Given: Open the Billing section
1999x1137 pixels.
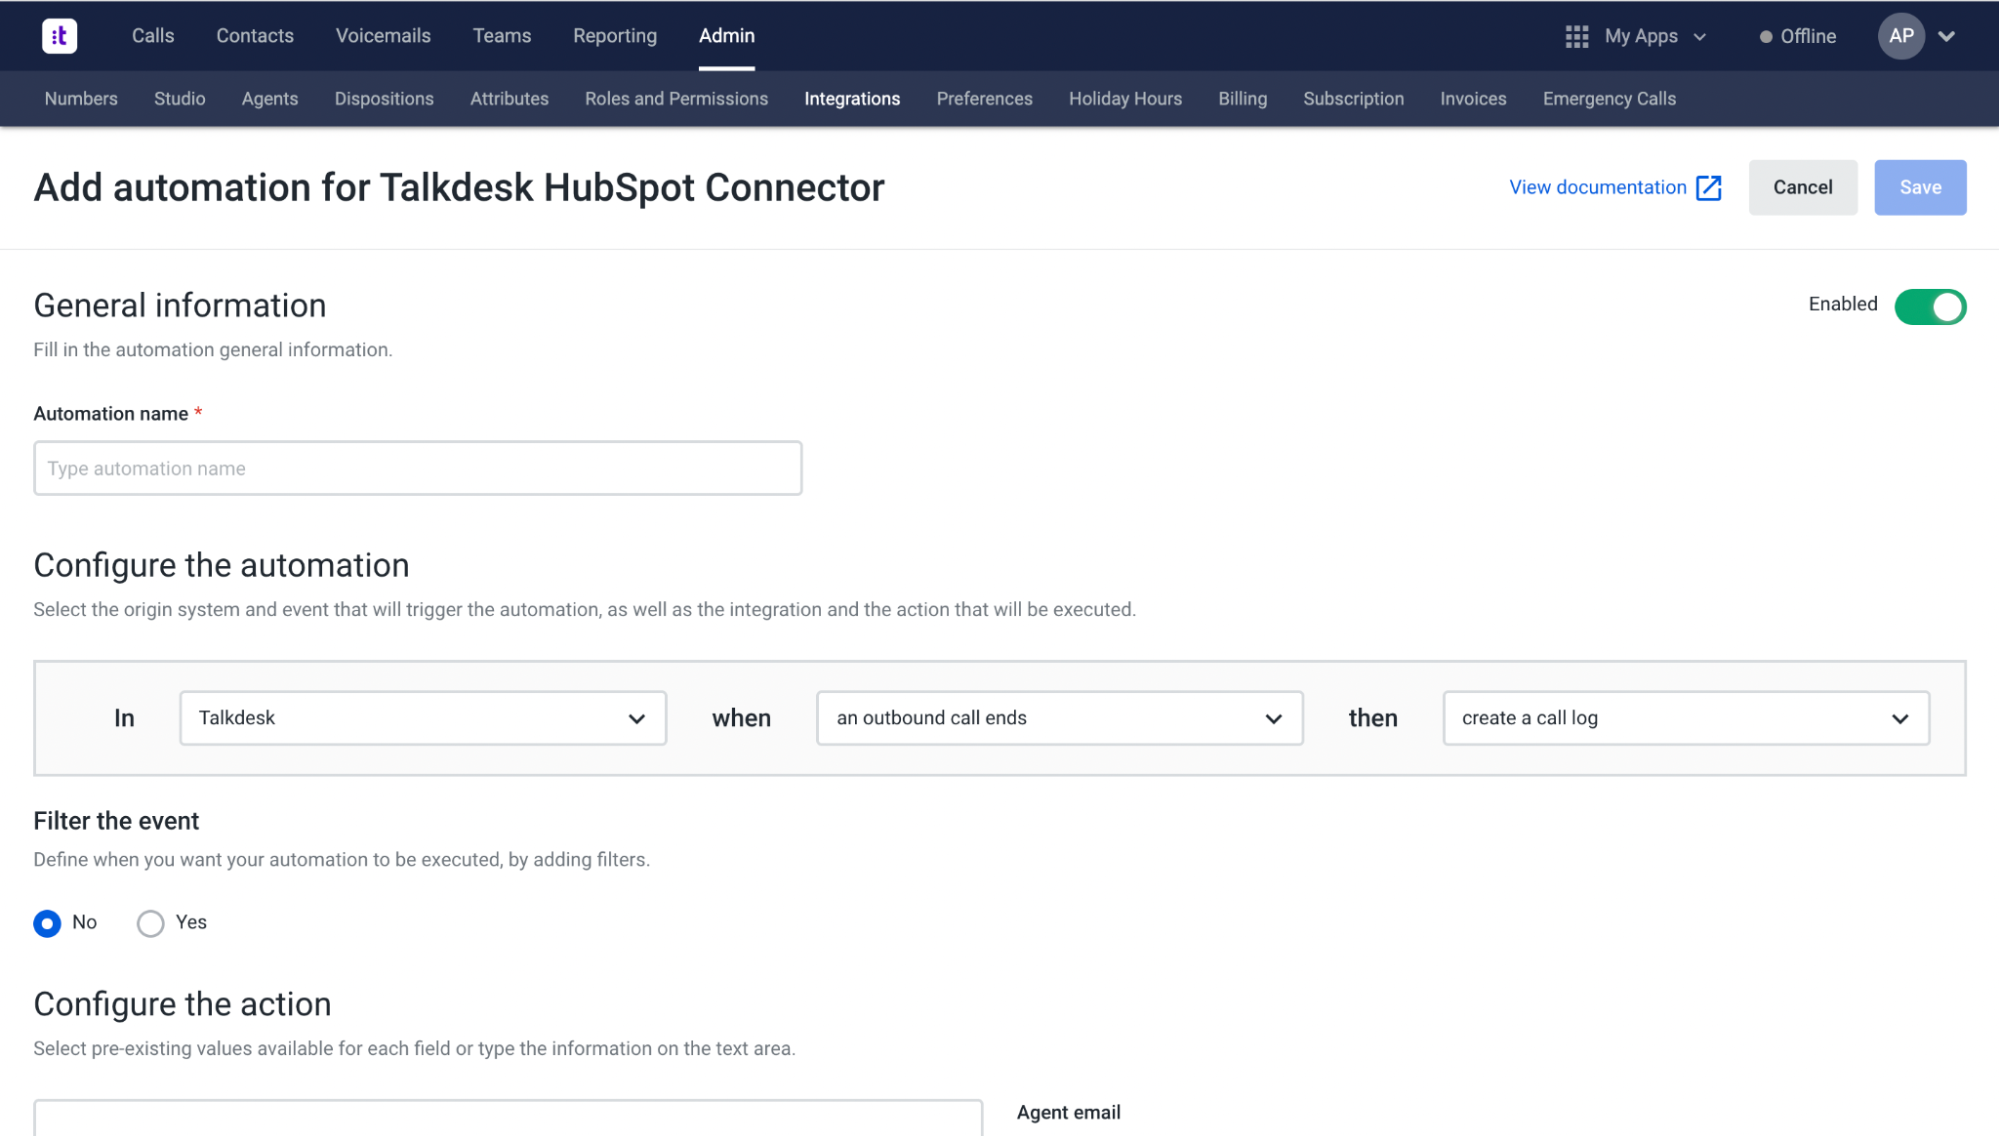Looking at the screenshot, I should pos(1242,99).
